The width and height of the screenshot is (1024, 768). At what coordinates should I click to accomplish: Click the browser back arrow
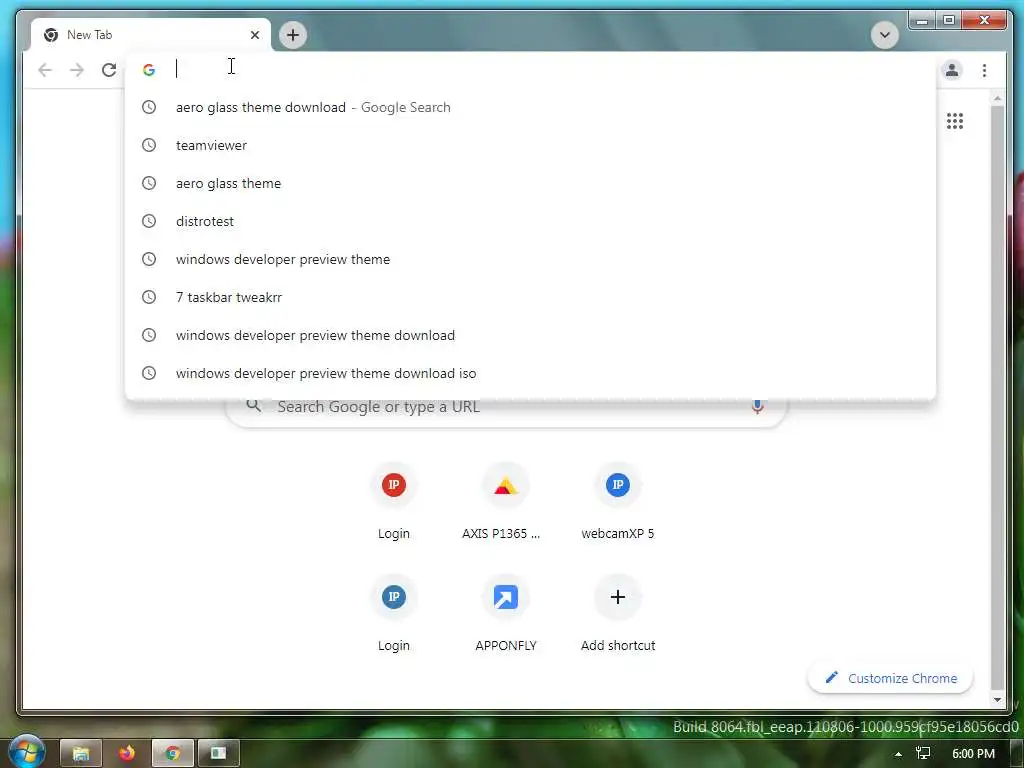coord(44,70)
